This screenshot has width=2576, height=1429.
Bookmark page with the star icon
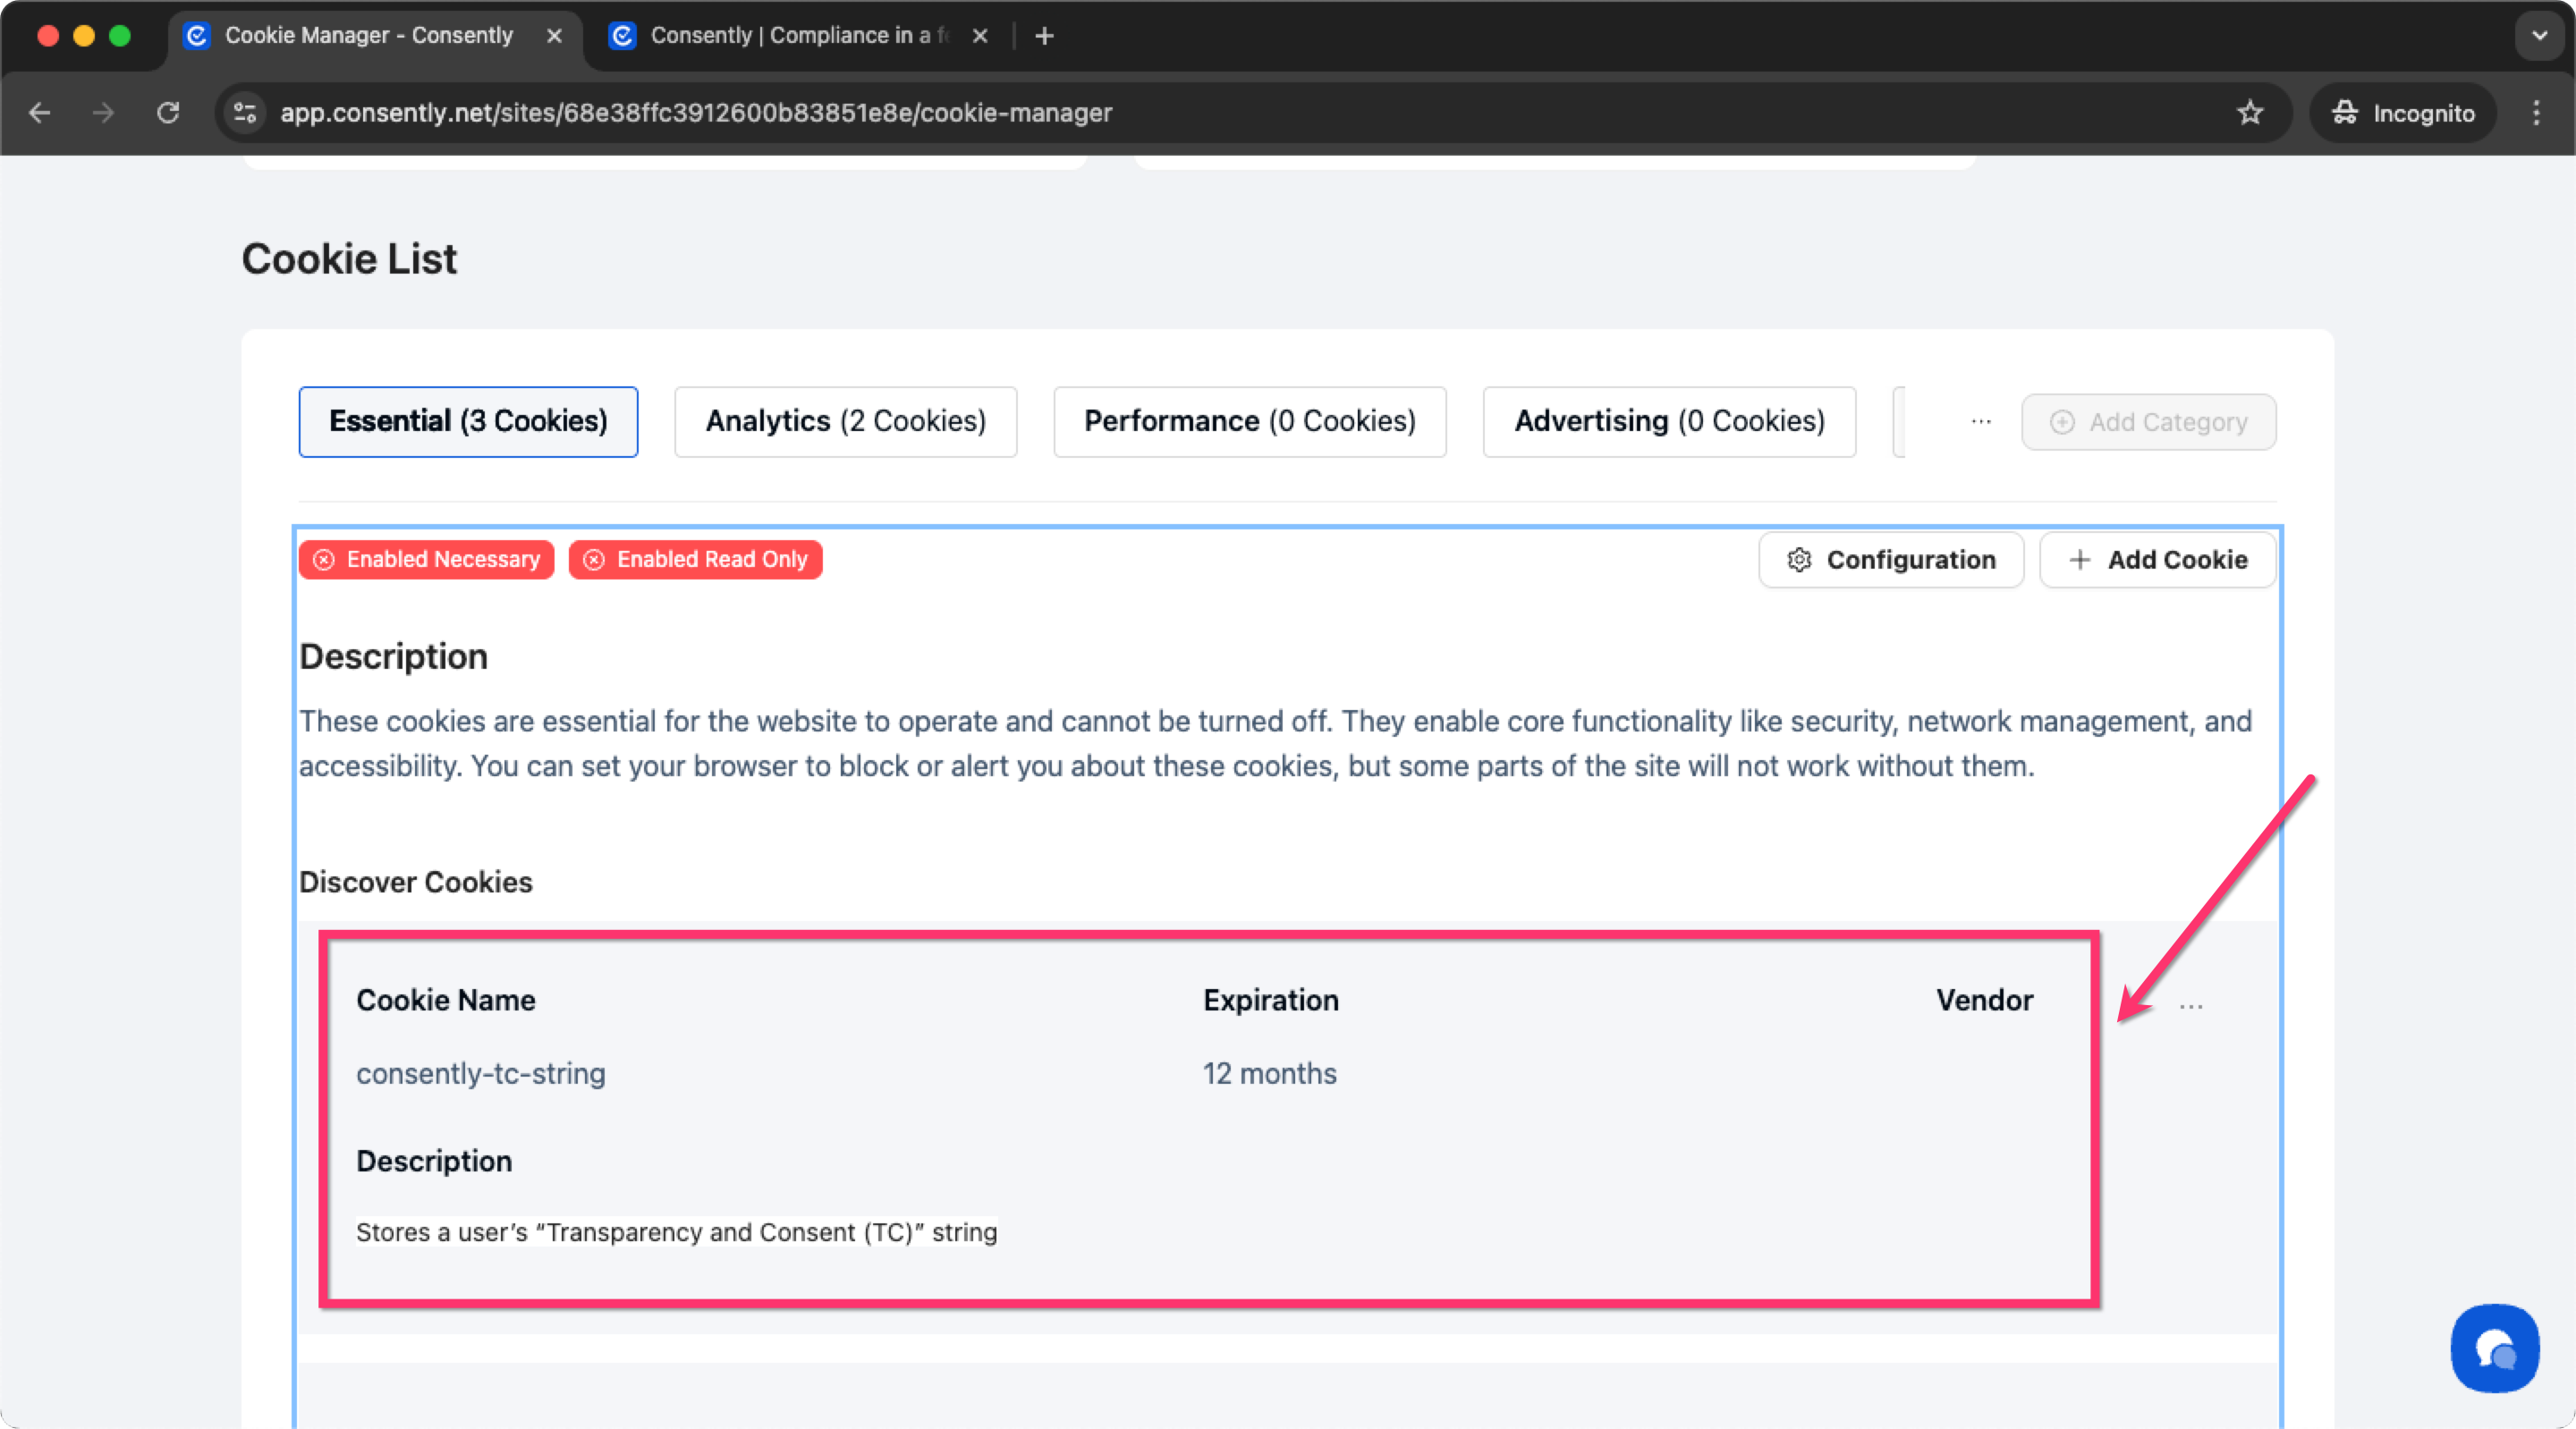click(x=2249, y=113)
